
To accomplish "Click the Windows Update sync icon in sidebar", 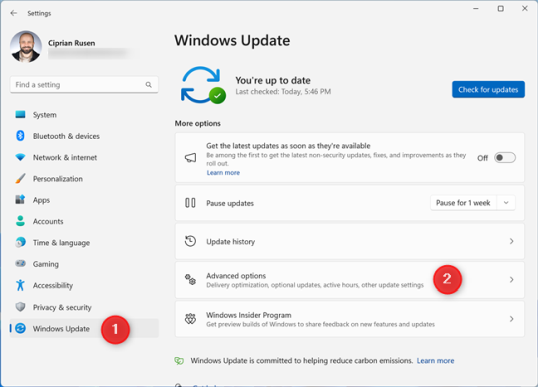I will (x=20, y=328).
